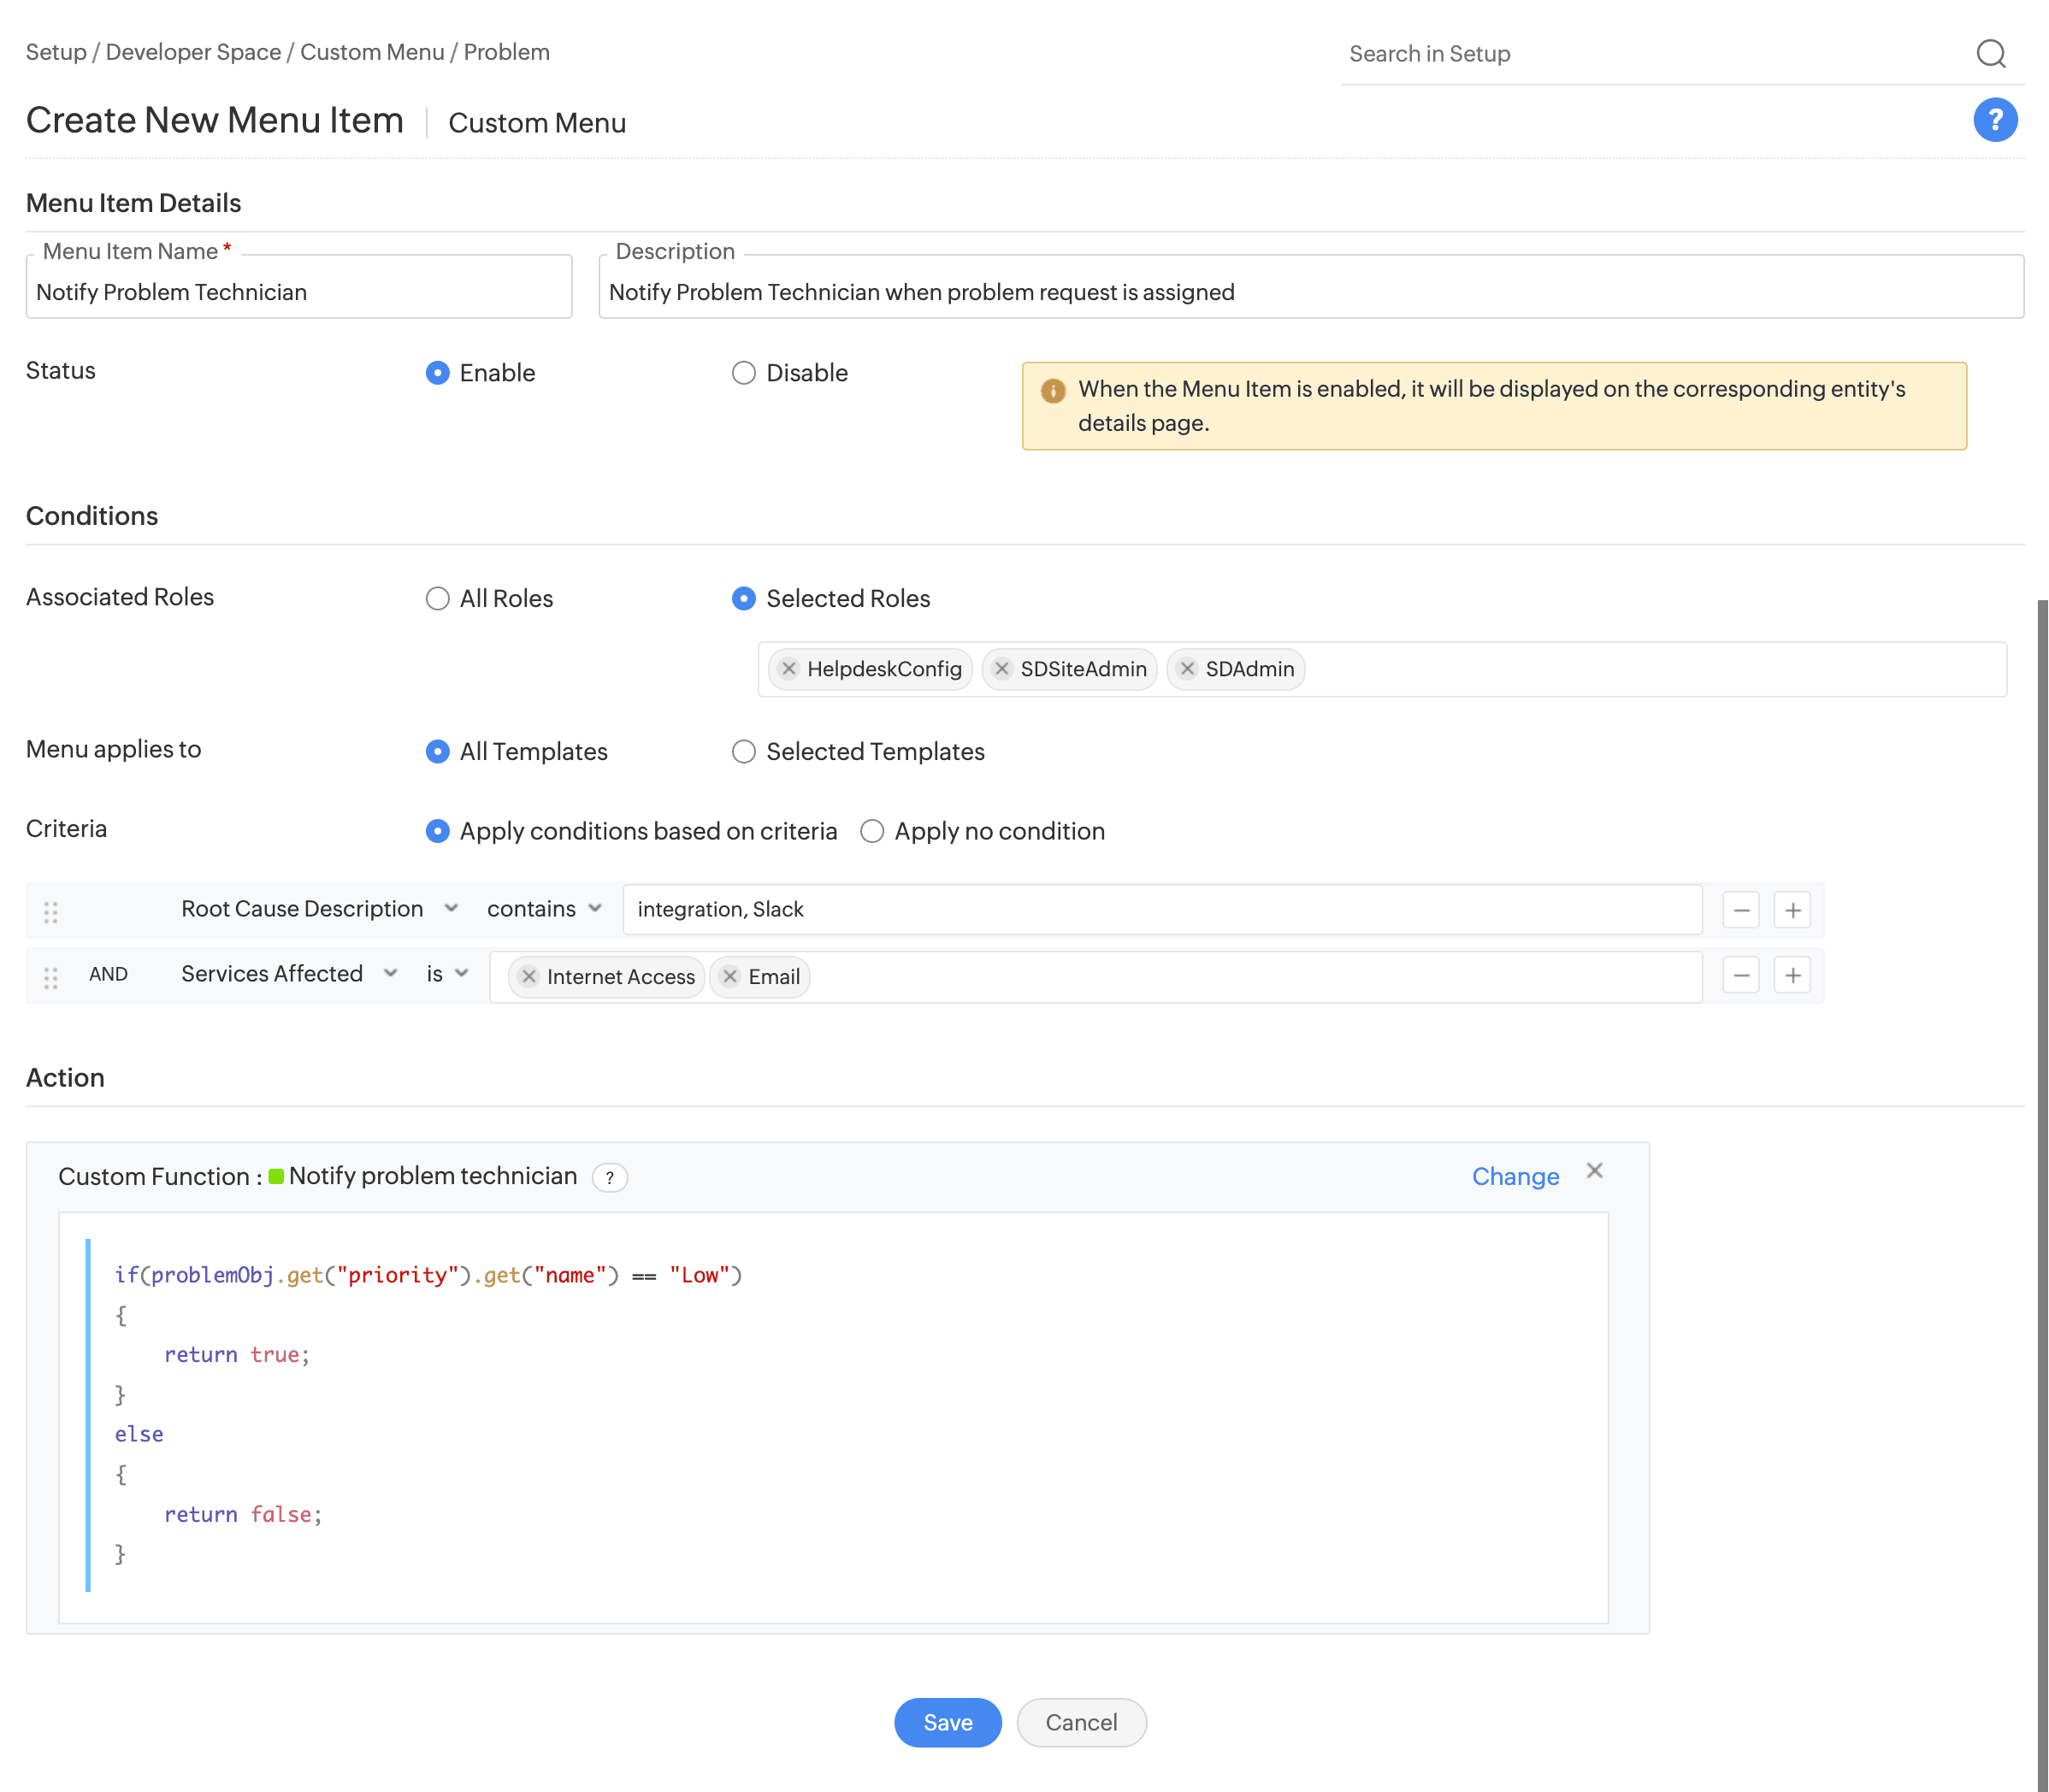Delete the Services Affected criteria row
2049x1792 pixels.
click(1740, 975)
